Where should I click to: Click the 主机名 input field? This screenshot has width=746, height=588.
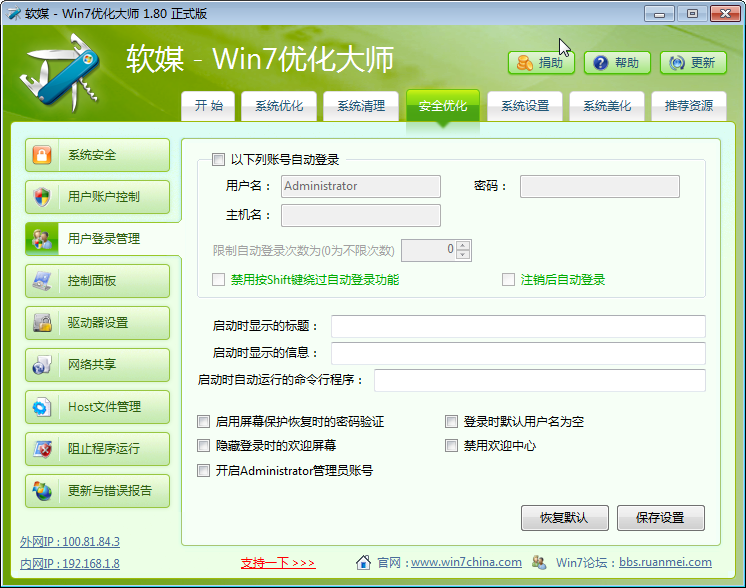pos(361,216)
